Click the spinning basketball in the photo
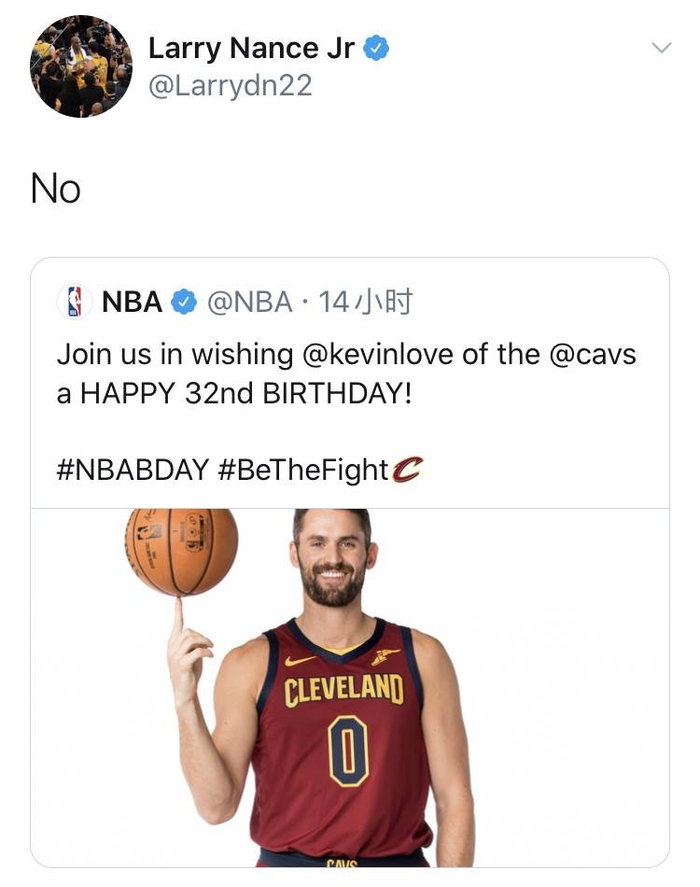Viewport: 700px width, 887px height. pos(181,551)
